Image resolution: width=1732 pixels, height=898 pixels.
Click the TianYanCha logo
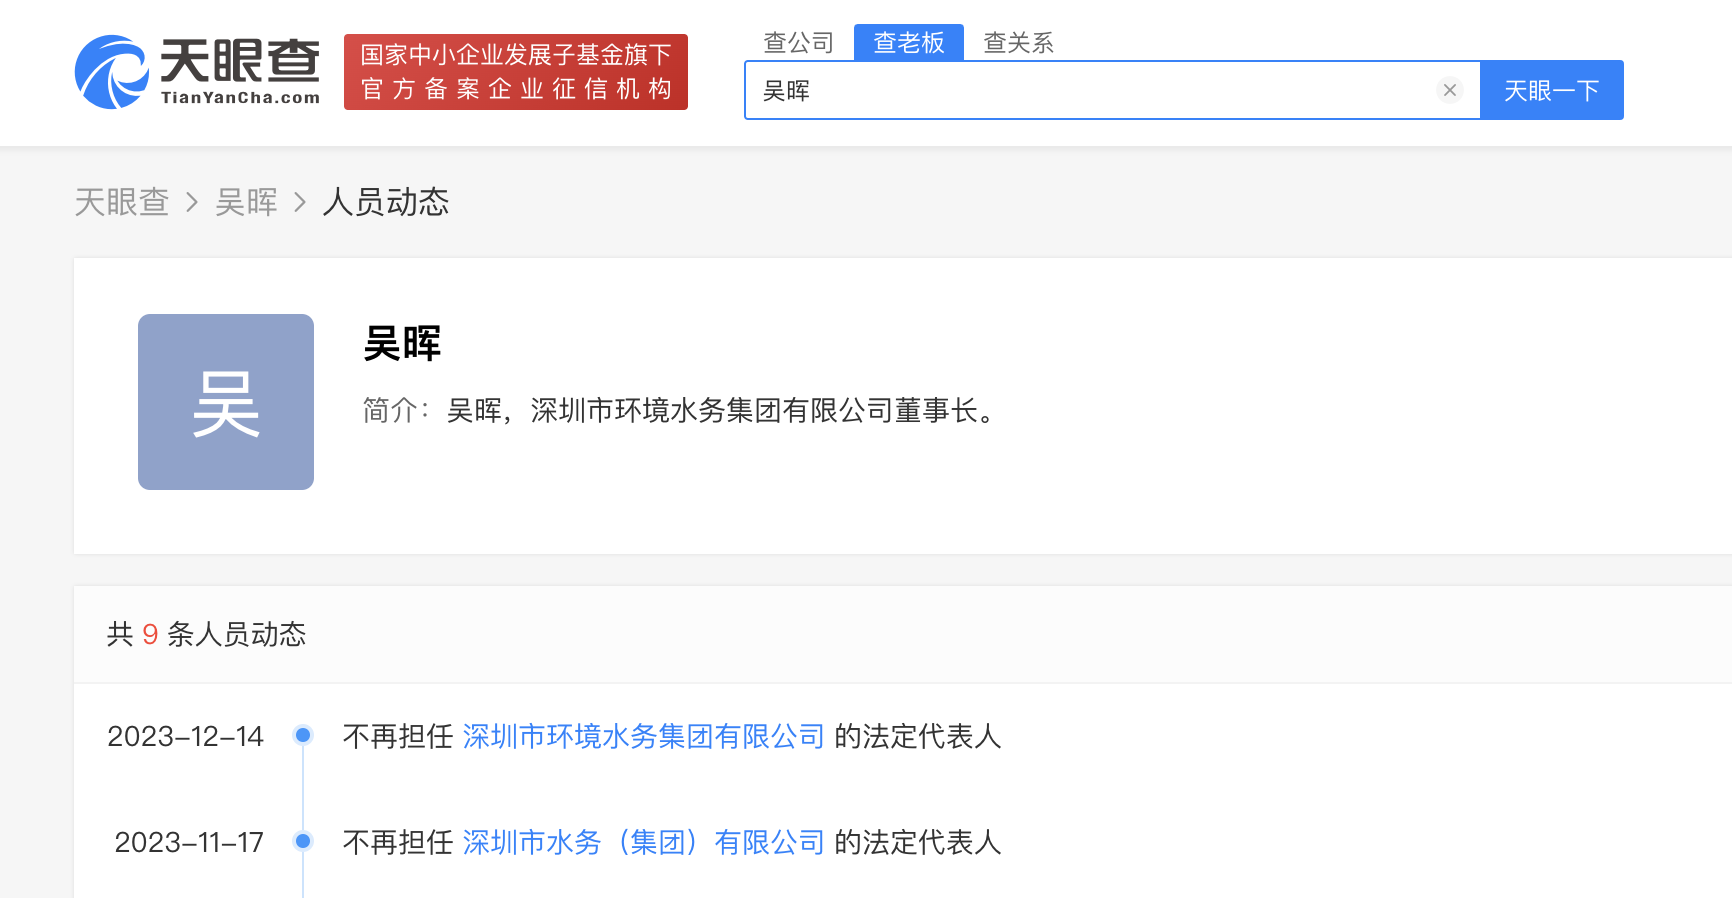[x=197, y=72]
